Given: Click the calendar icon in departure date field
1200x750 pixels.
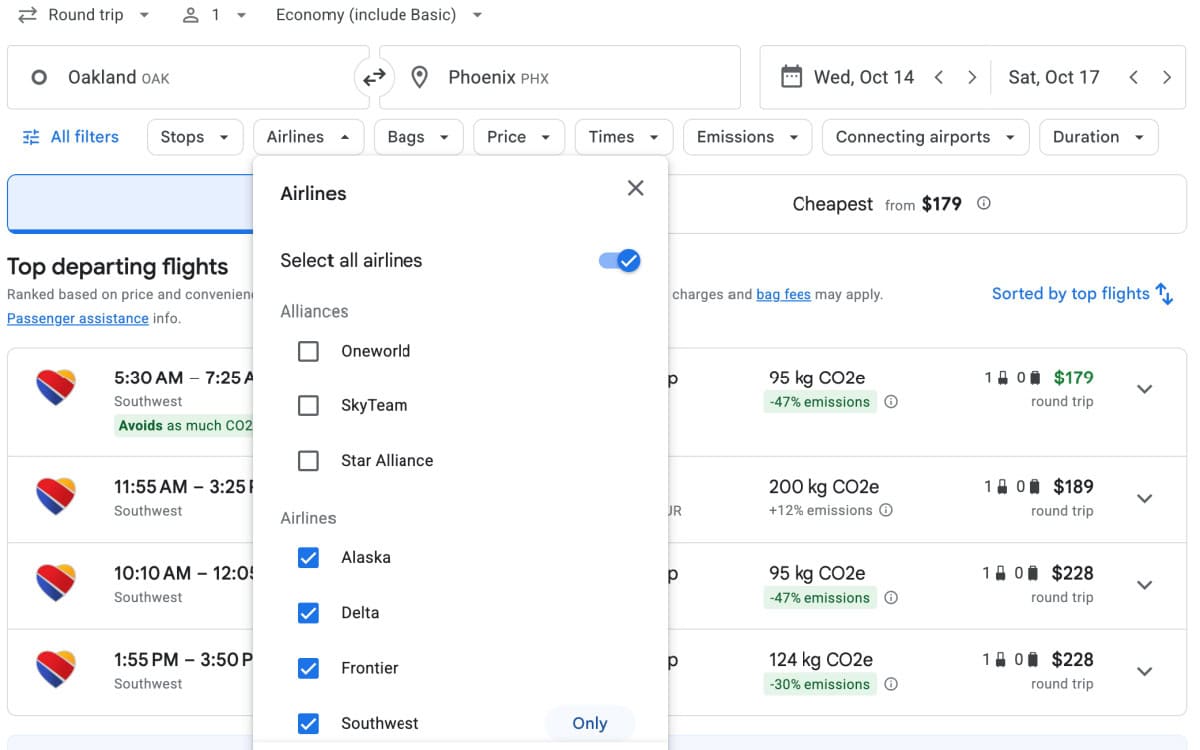Looking at the screenshot, I should [x=791, y=77].
